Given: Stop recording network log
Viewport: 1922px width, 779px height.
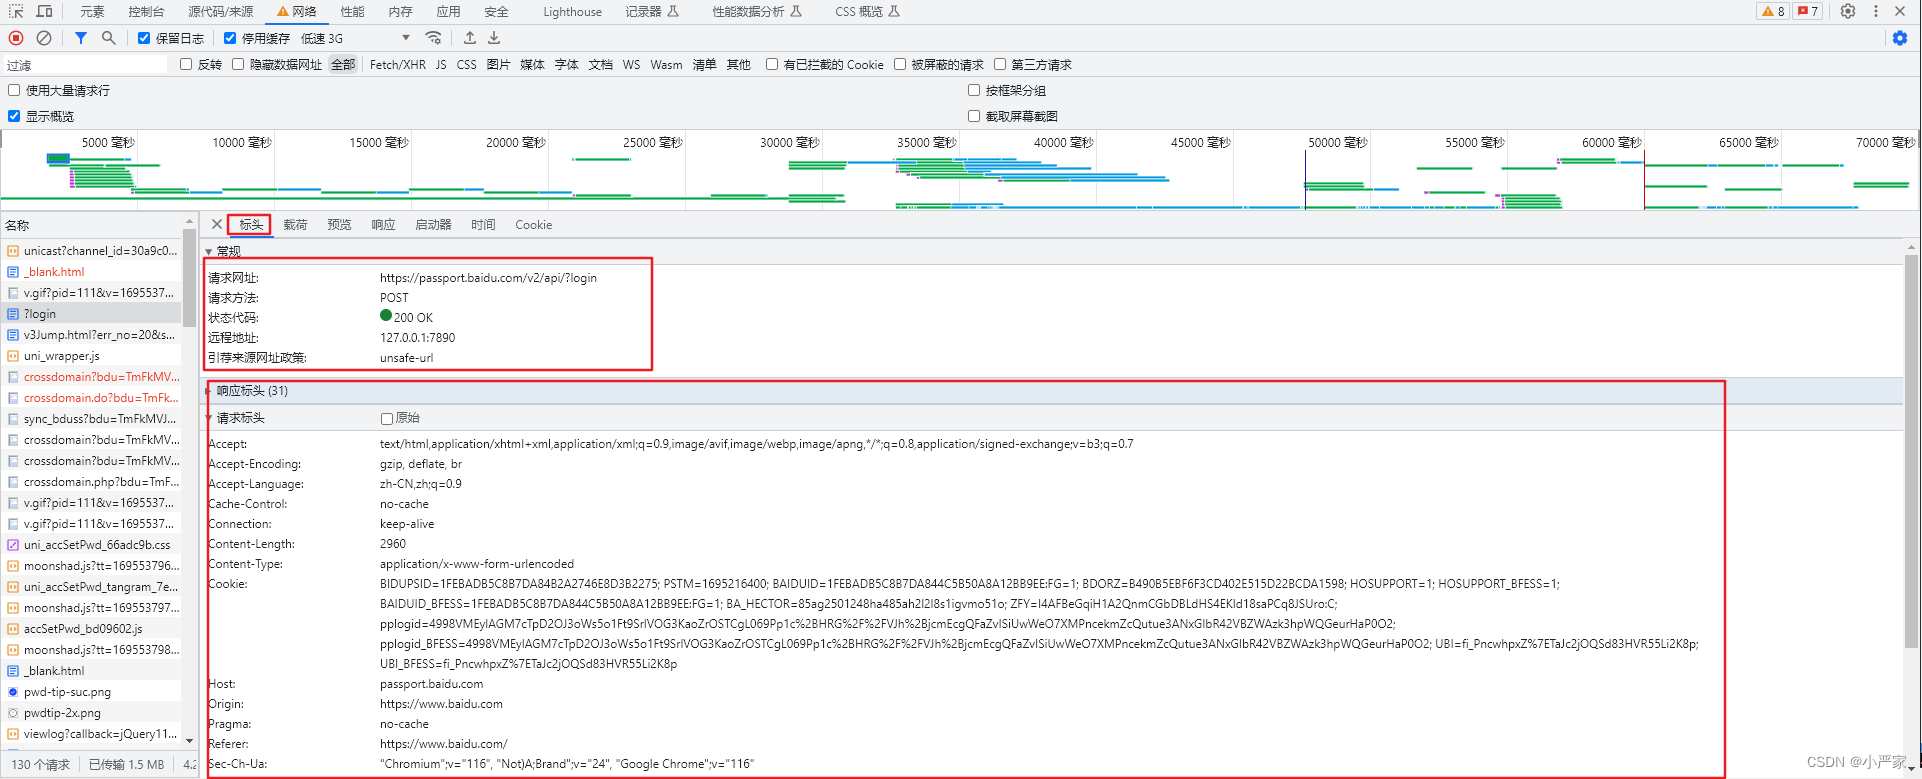Looking at the screenshot, I should coord(16,38).
